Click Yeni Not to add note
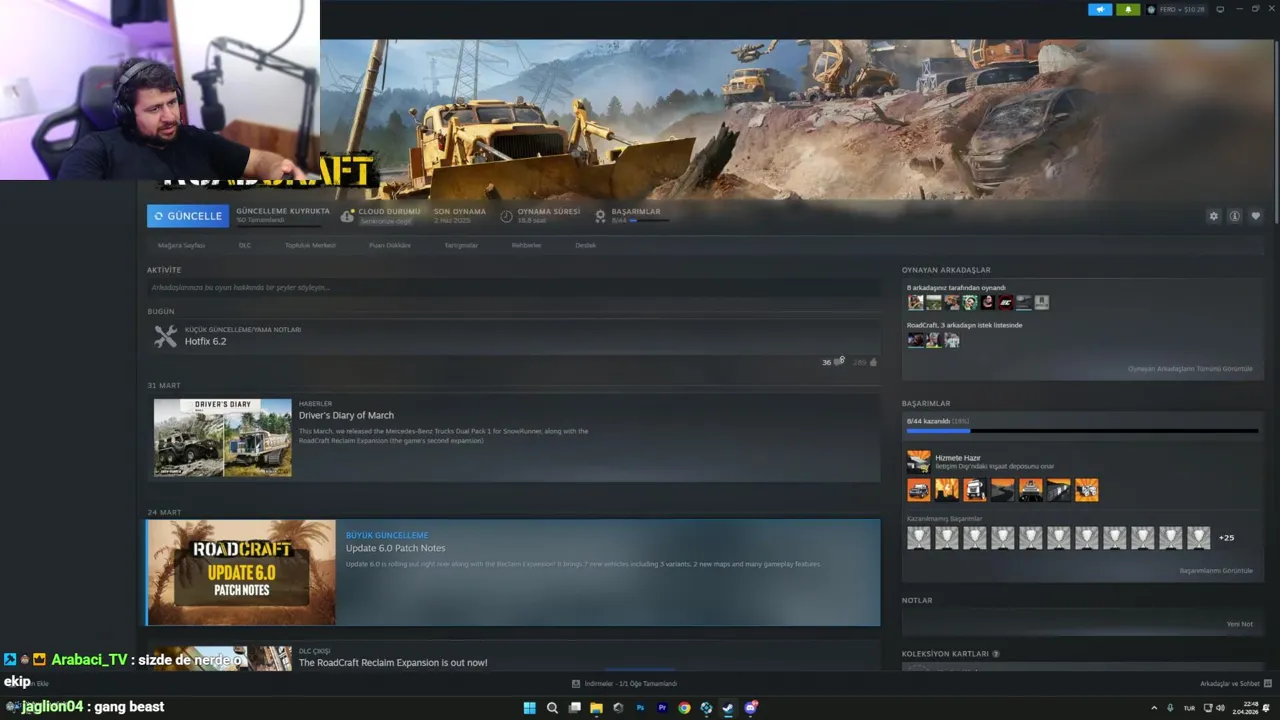This screenshot has height=720, width=1280. [x=1240, y=624]
